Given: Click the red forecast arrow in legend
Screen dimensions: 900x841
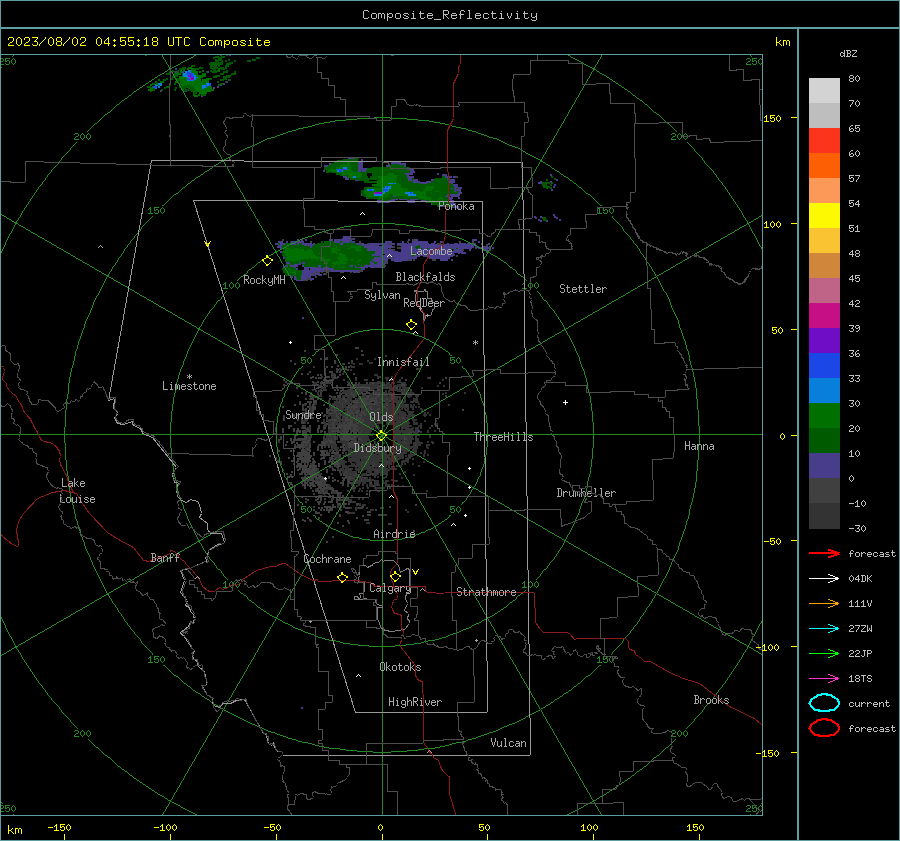Looking at the screenshot, I should (824, 553).
